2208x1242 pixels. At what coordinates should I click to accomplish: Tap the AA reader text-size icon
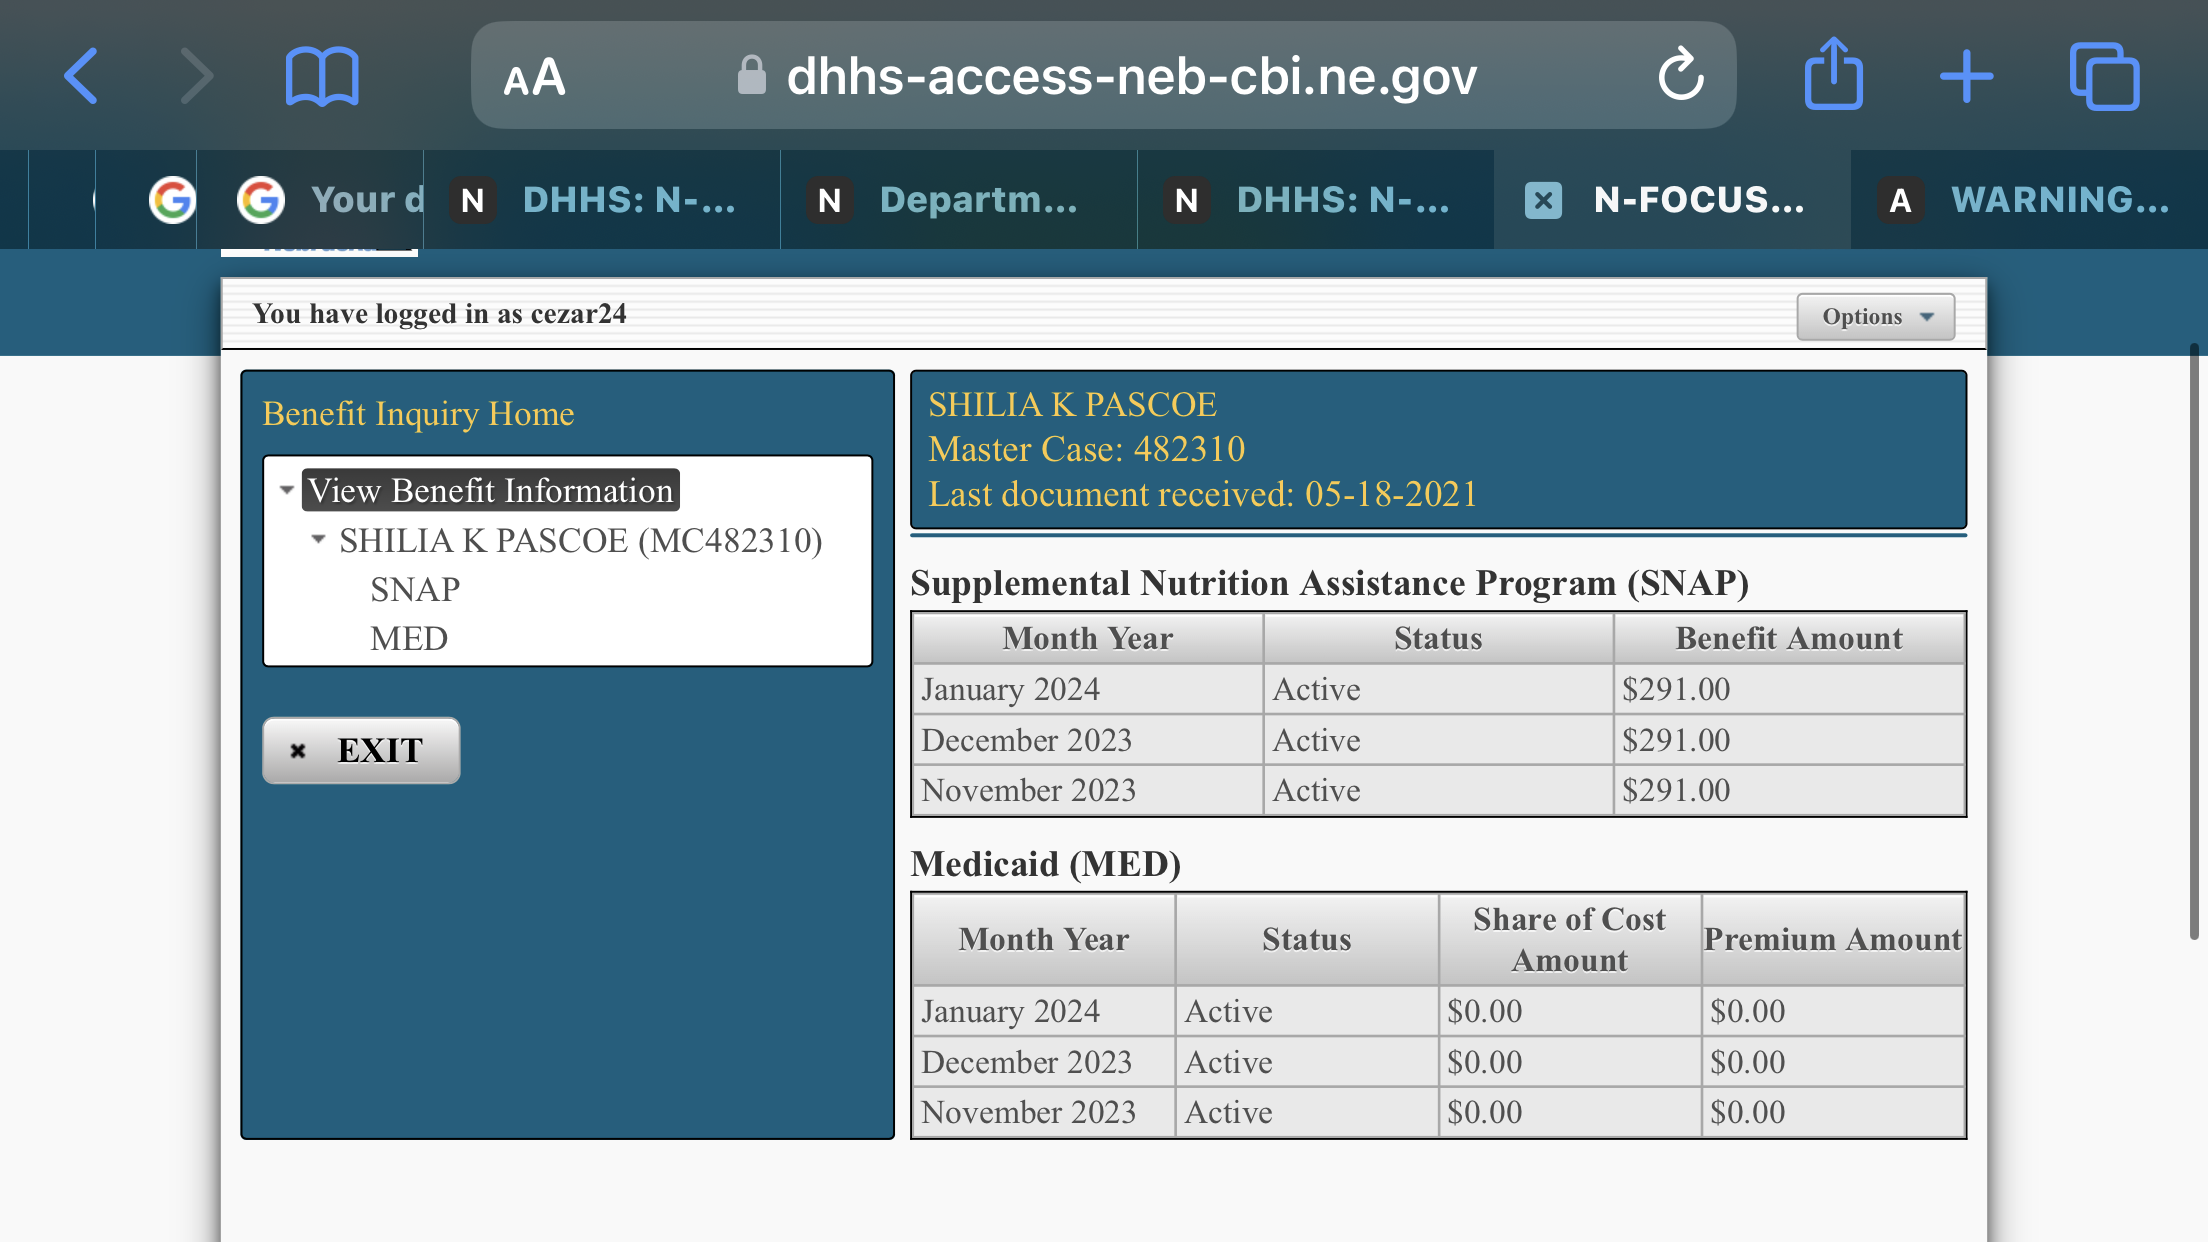click(x=535, y=78)
